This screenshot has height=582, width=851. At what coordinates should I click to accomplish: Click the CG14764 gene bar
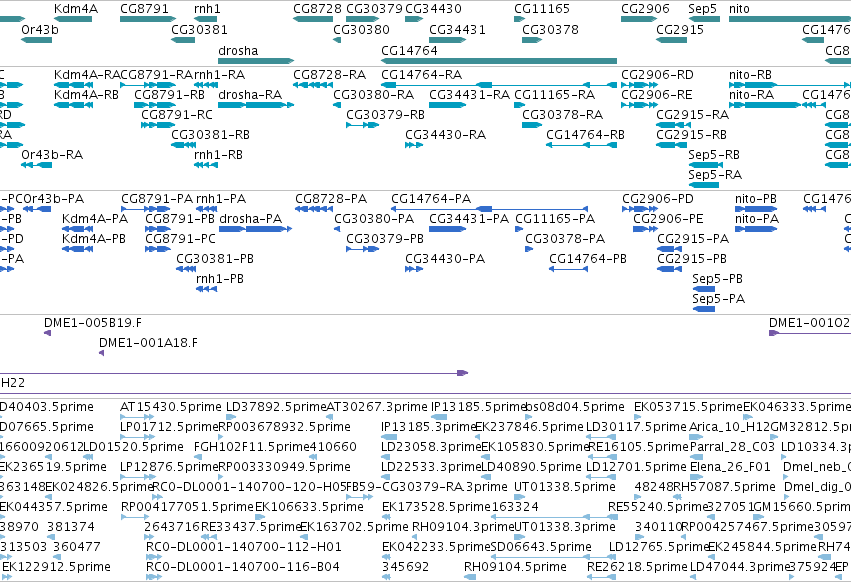pyautogui.click(x=499, y=61)
